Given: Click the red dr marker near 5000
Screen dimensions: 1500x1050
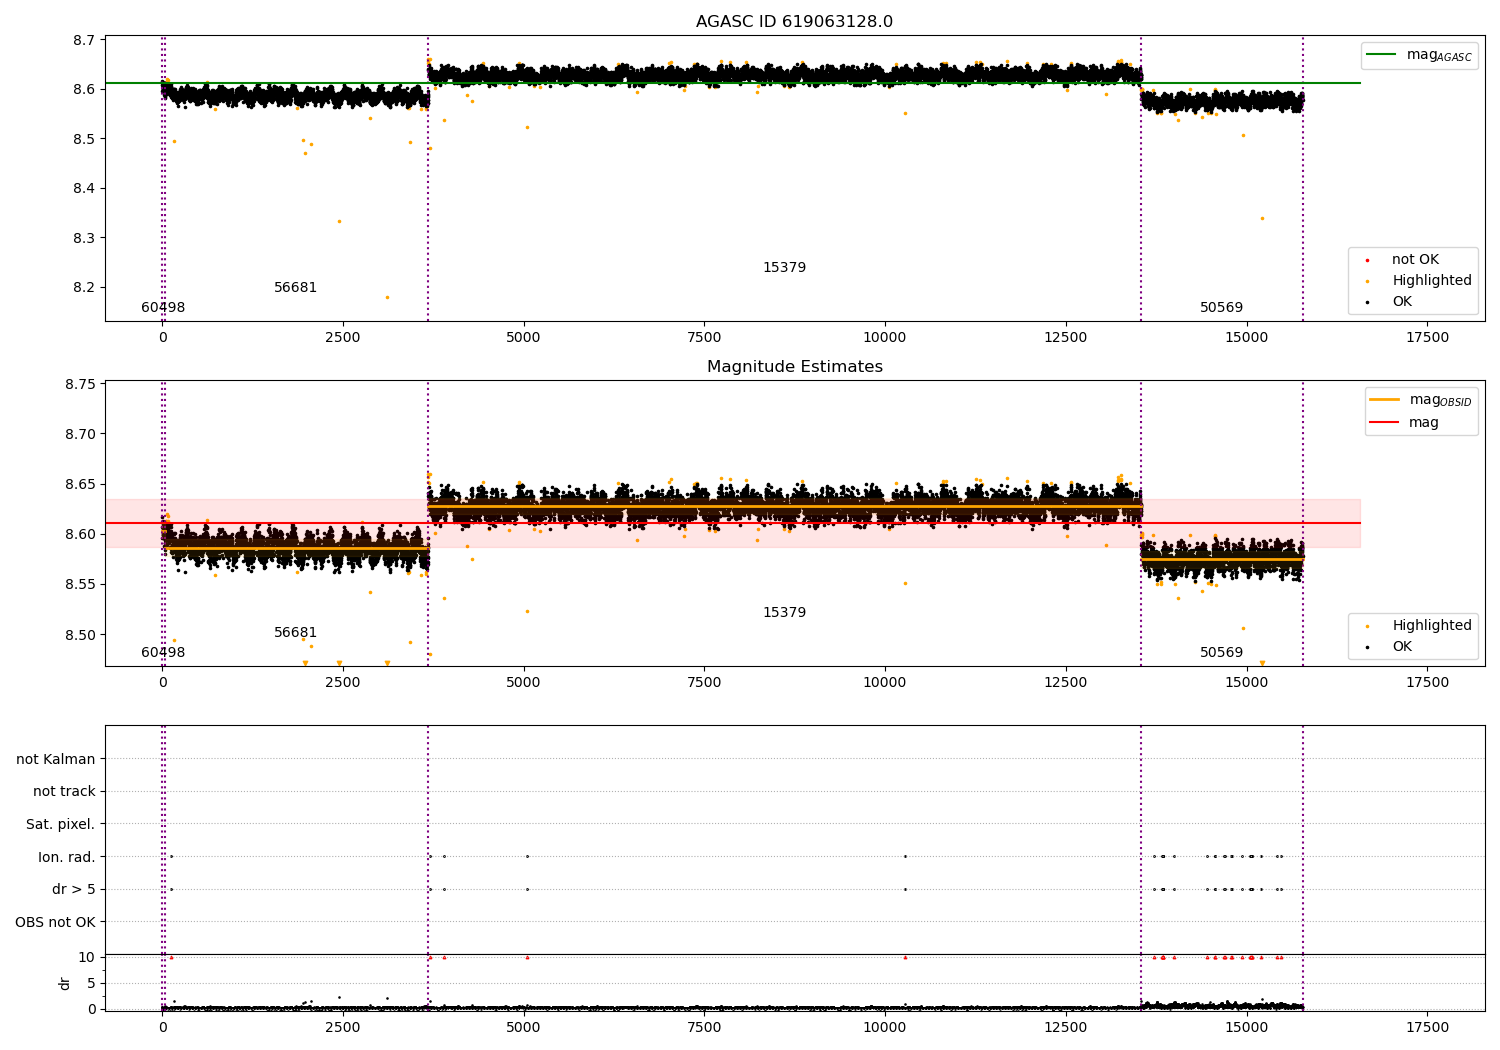Looking at the screenshot, I should coord(527,957).
